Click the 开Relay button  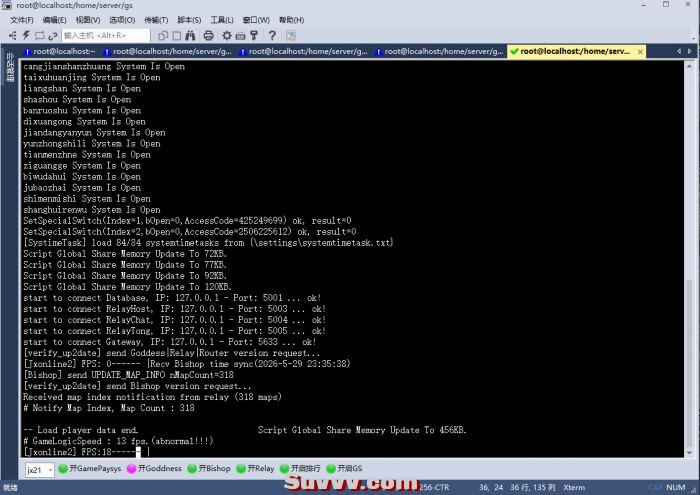point(256,468)
